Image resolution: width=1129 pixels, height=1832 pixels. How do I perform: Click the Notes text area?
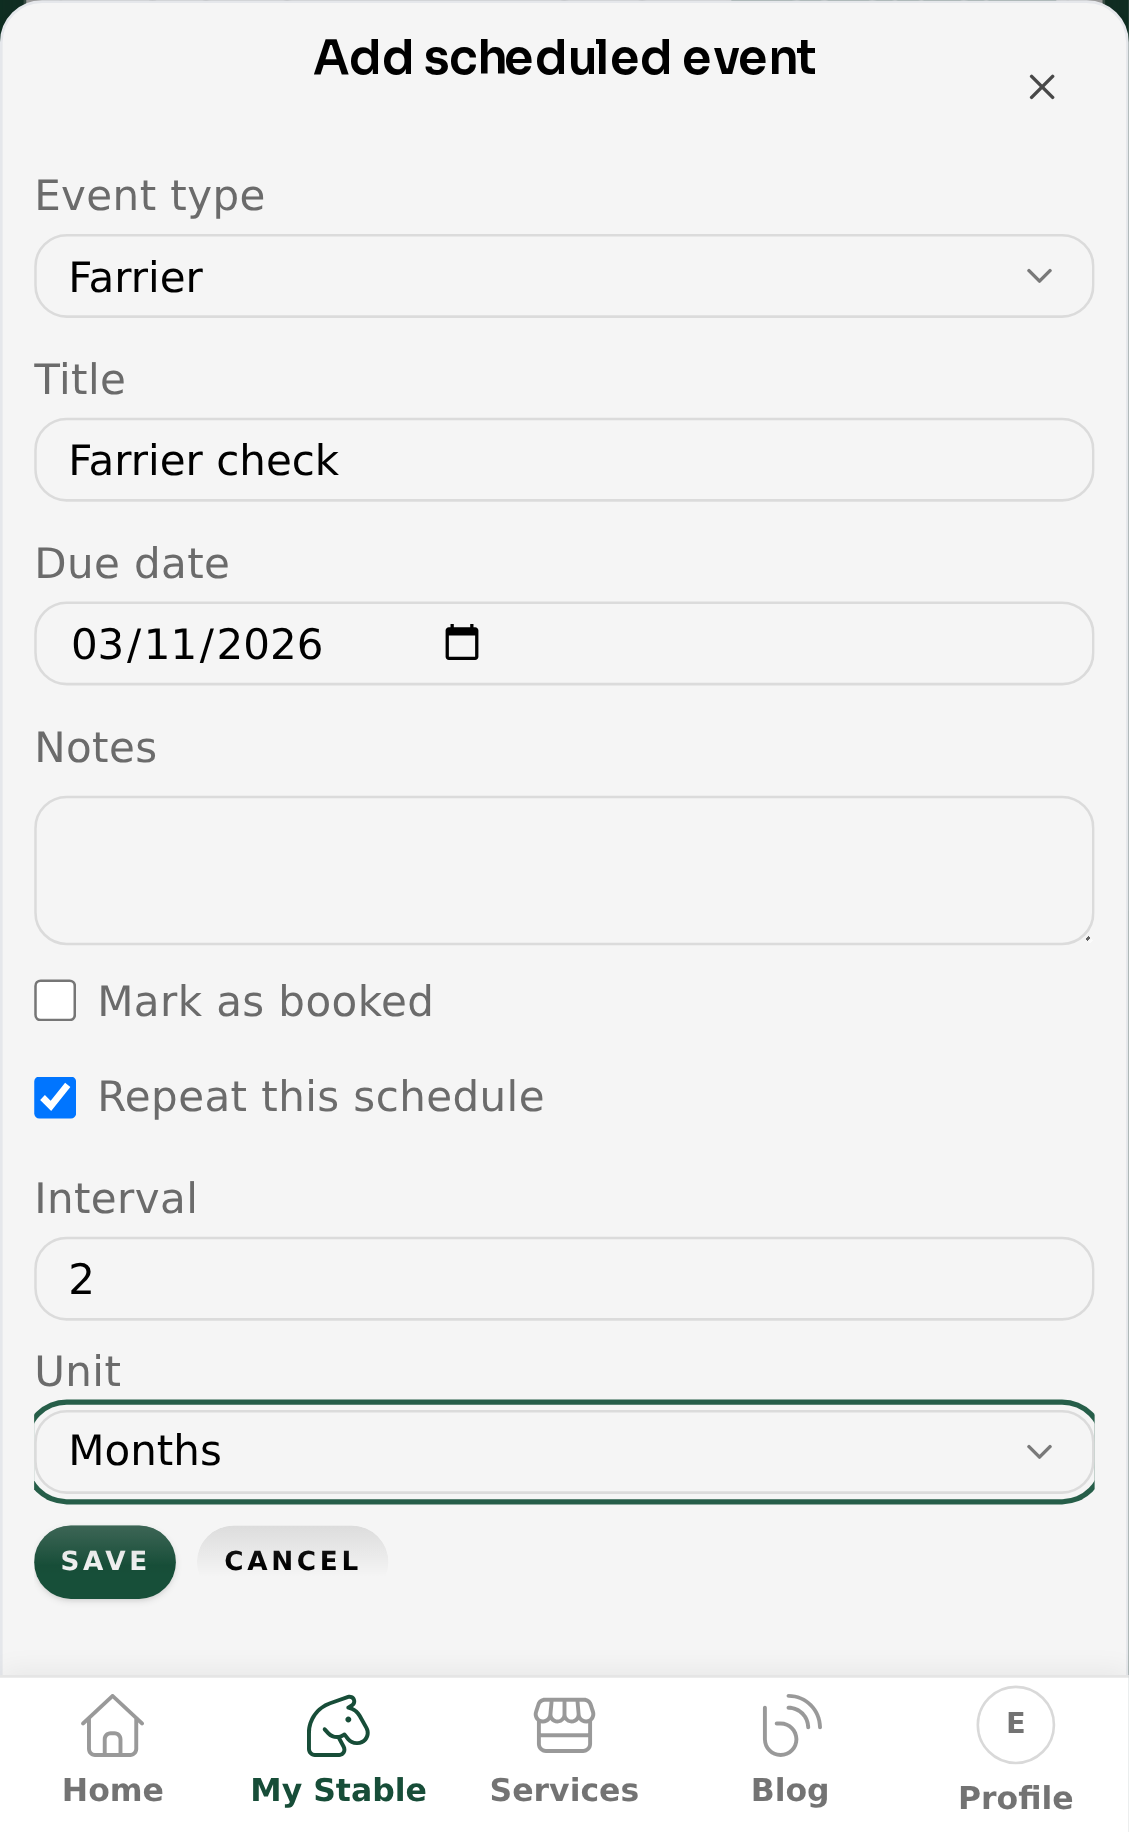click(563, 869)
